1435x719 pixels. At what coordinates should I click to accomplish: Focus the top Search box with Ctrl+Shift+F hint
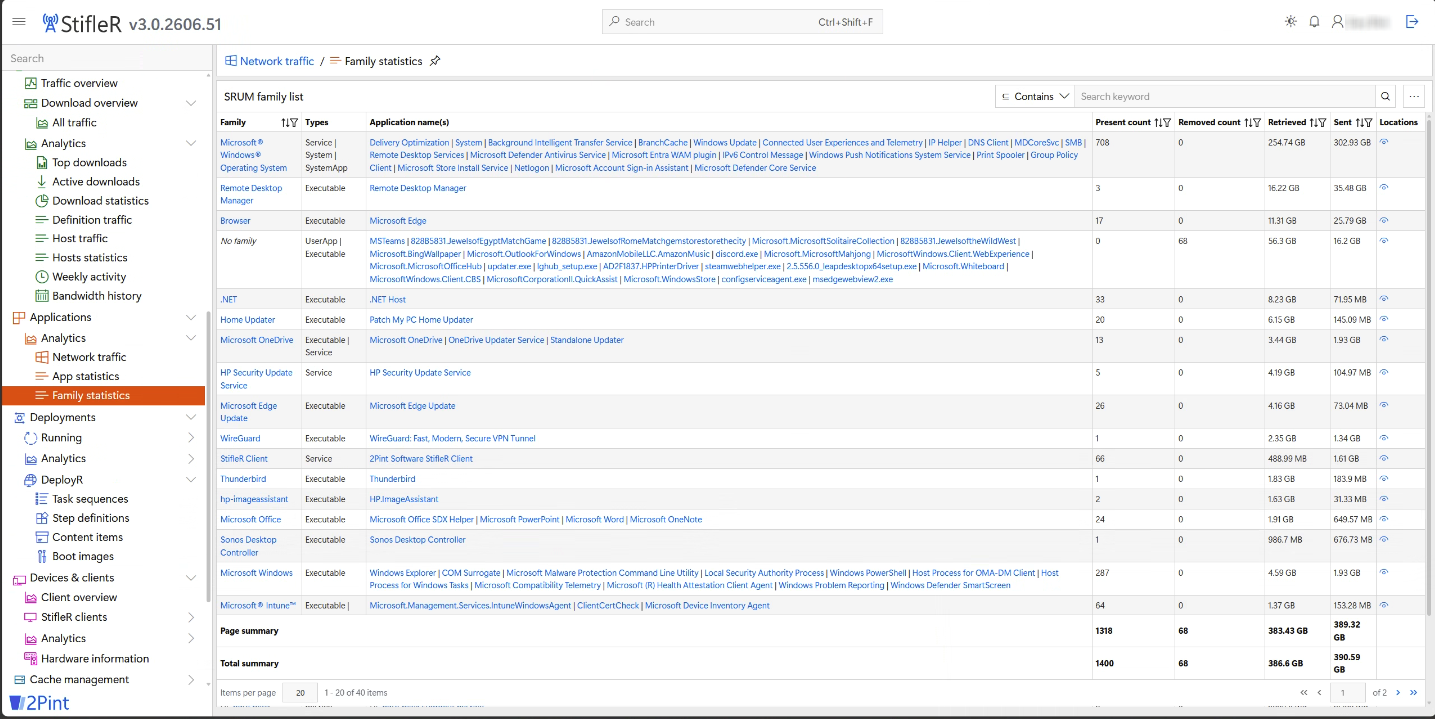(x=742, y=22)
